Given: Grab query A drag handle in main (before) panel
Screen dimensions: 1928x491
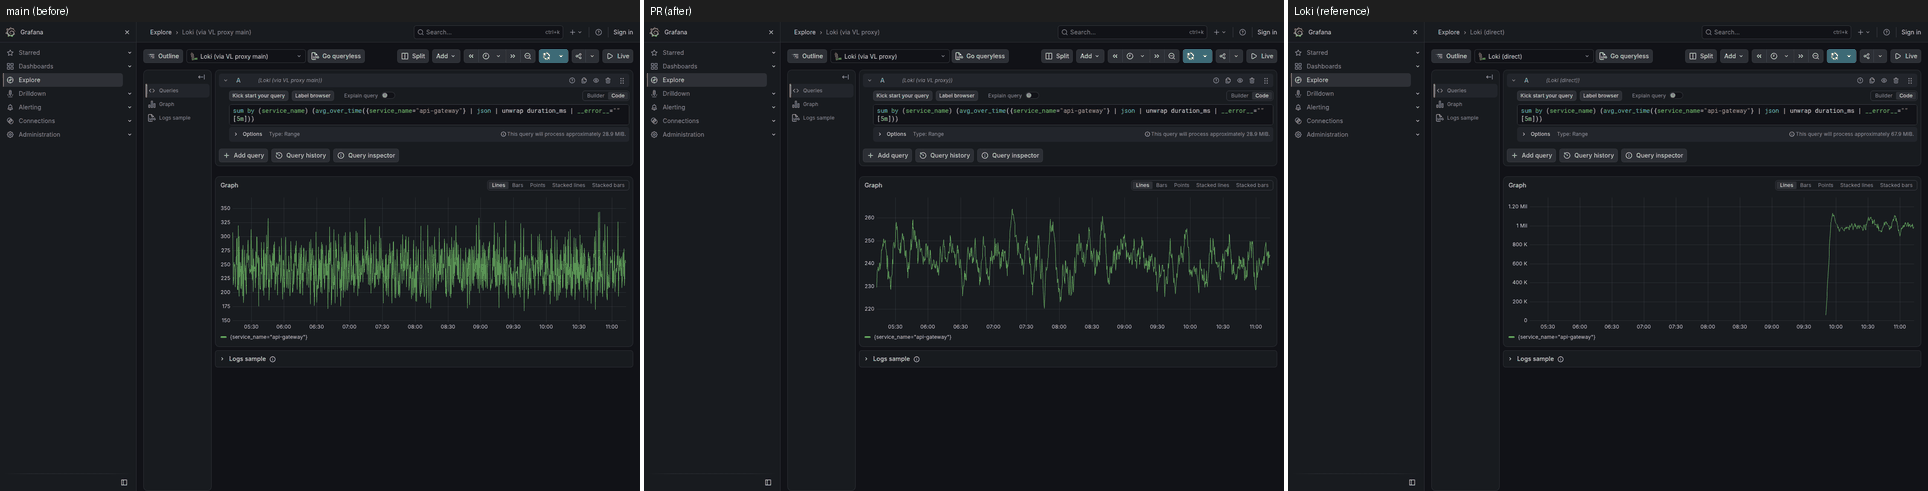Looking at the screenshot, I should (x=622, y=80).
